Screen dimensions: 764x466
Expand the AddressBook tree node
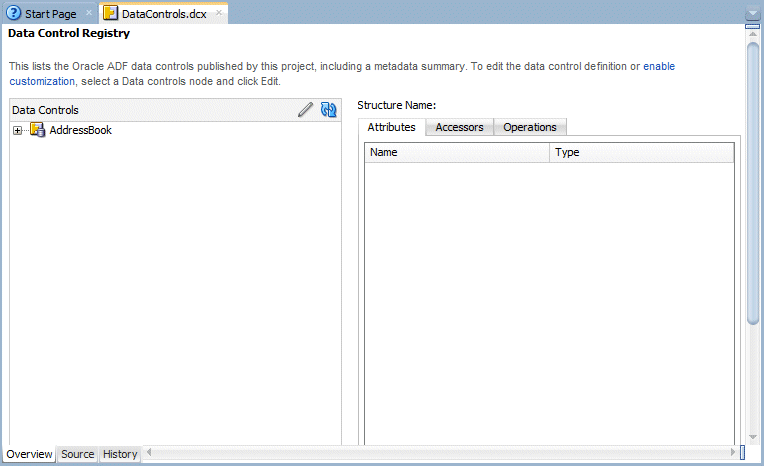pyautogui.click(x=18, y=131)
